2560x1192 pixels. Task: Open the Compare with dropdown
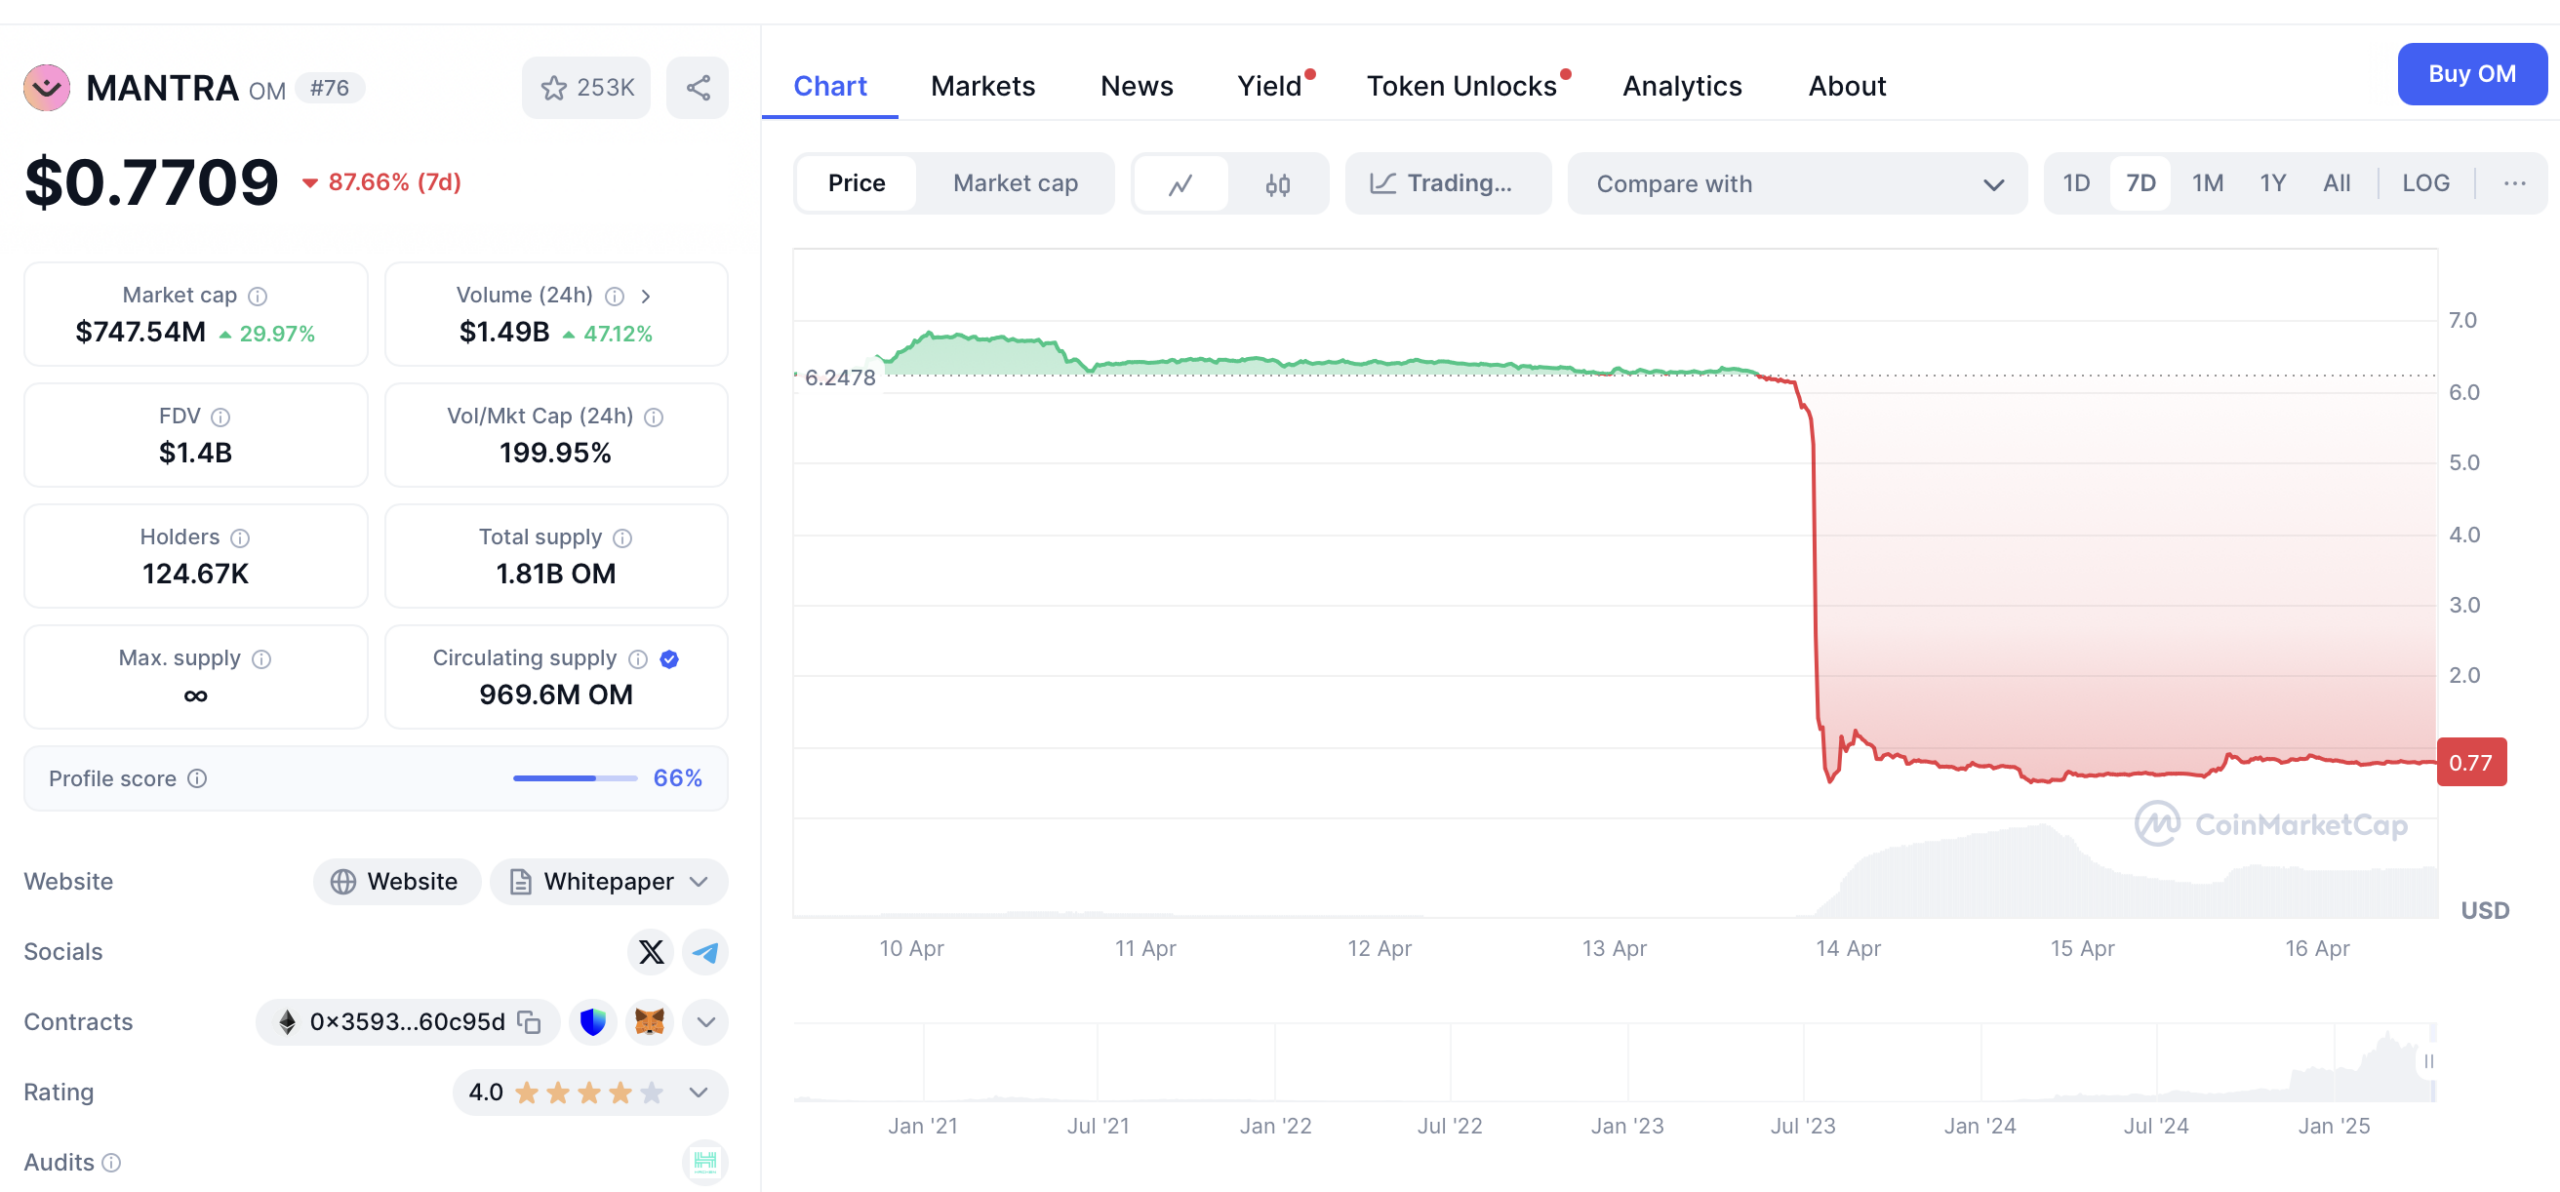[x=1797, y=184]
